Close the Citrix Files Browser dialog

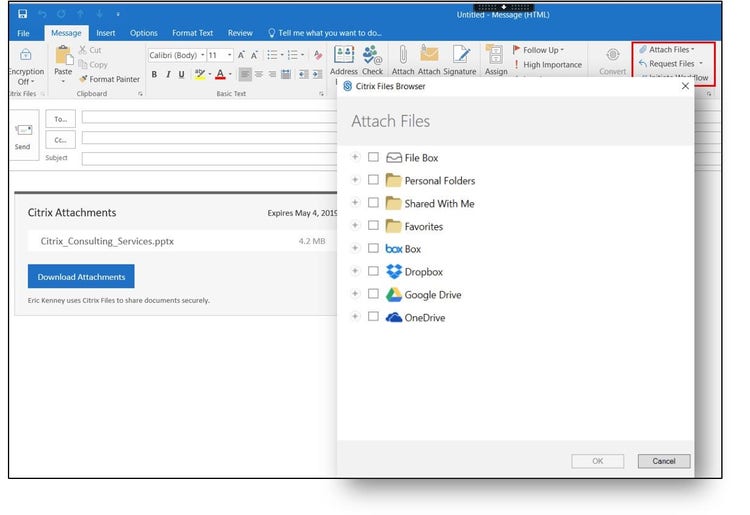(x=685, y=86)
